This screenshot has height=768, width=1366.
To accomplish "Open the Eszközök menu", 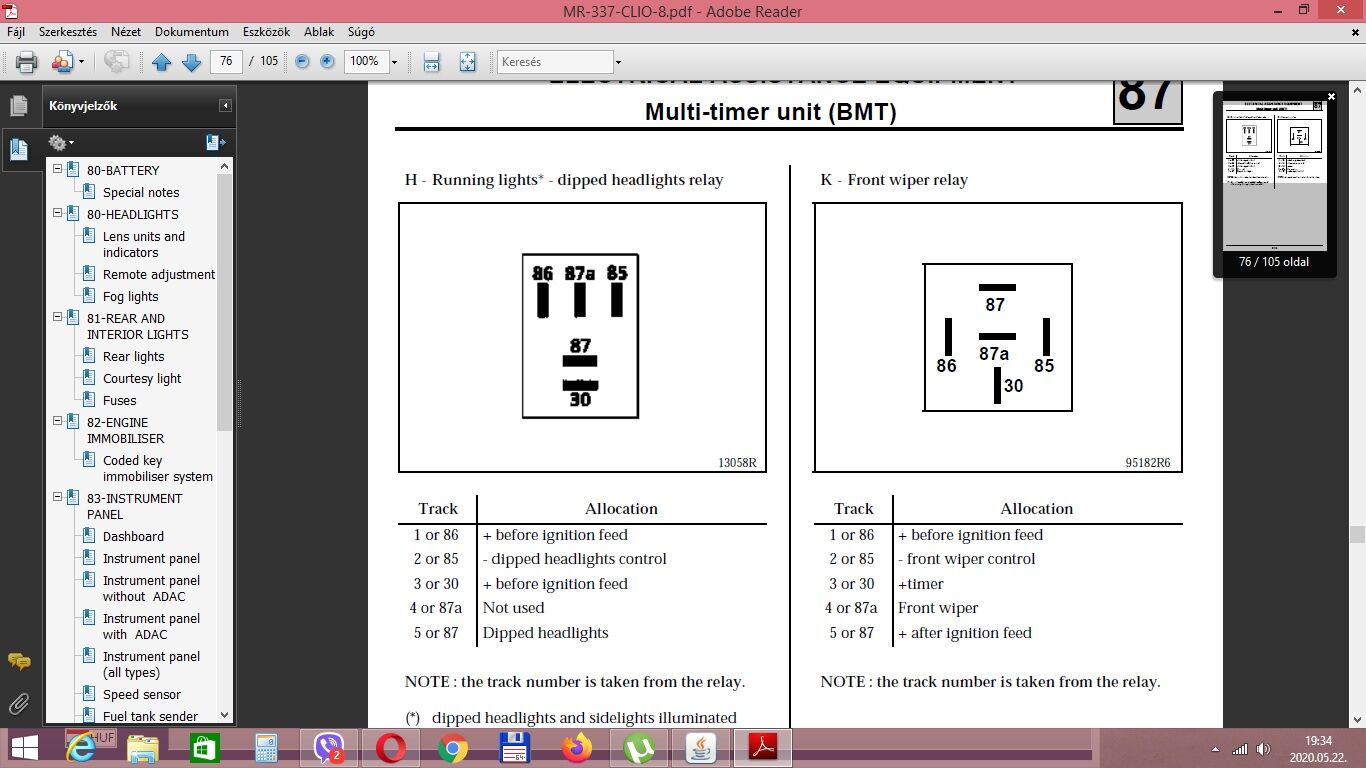I will [x=266, y=32].
